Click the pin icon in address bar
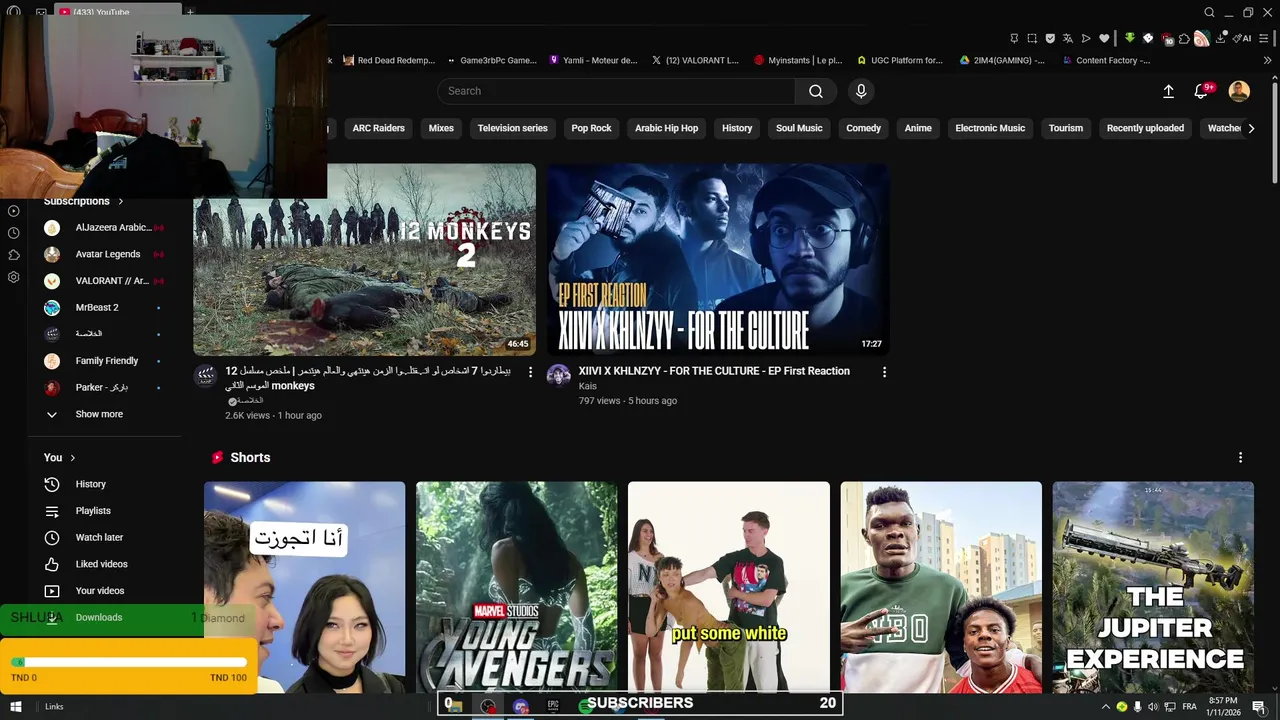This screenshot has width=1280, height=720. point(1014,38)
